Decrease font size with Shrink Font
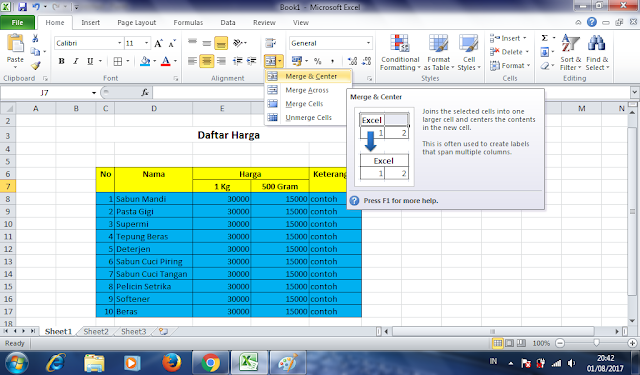Image resolution: width=640 pixels, height=375 pixels. [172, 43]
